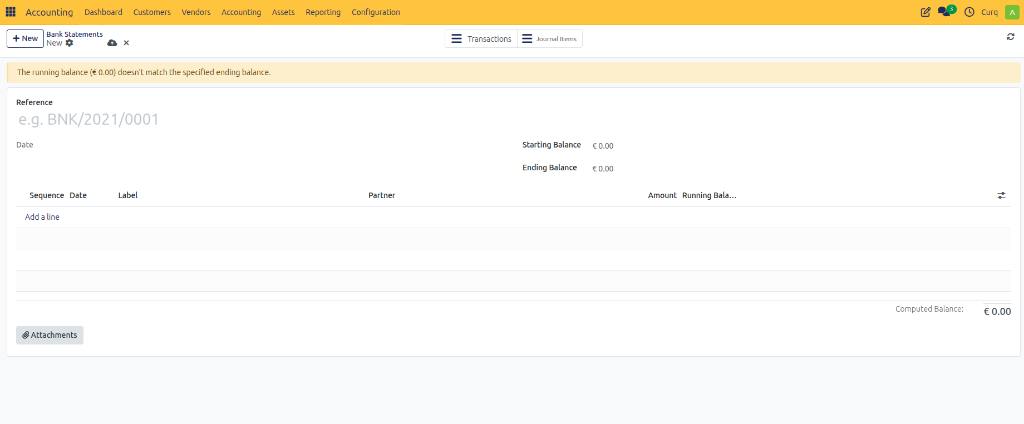Click Add a line link
Image resolution: width=1024 pixels, height=424 pixels.
(x=42, y=217)
